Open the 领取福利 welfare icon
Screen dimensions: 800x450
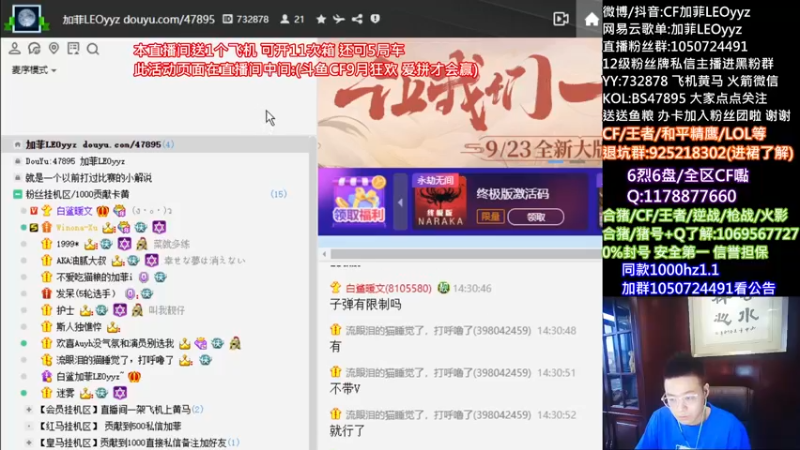[359, 201]
